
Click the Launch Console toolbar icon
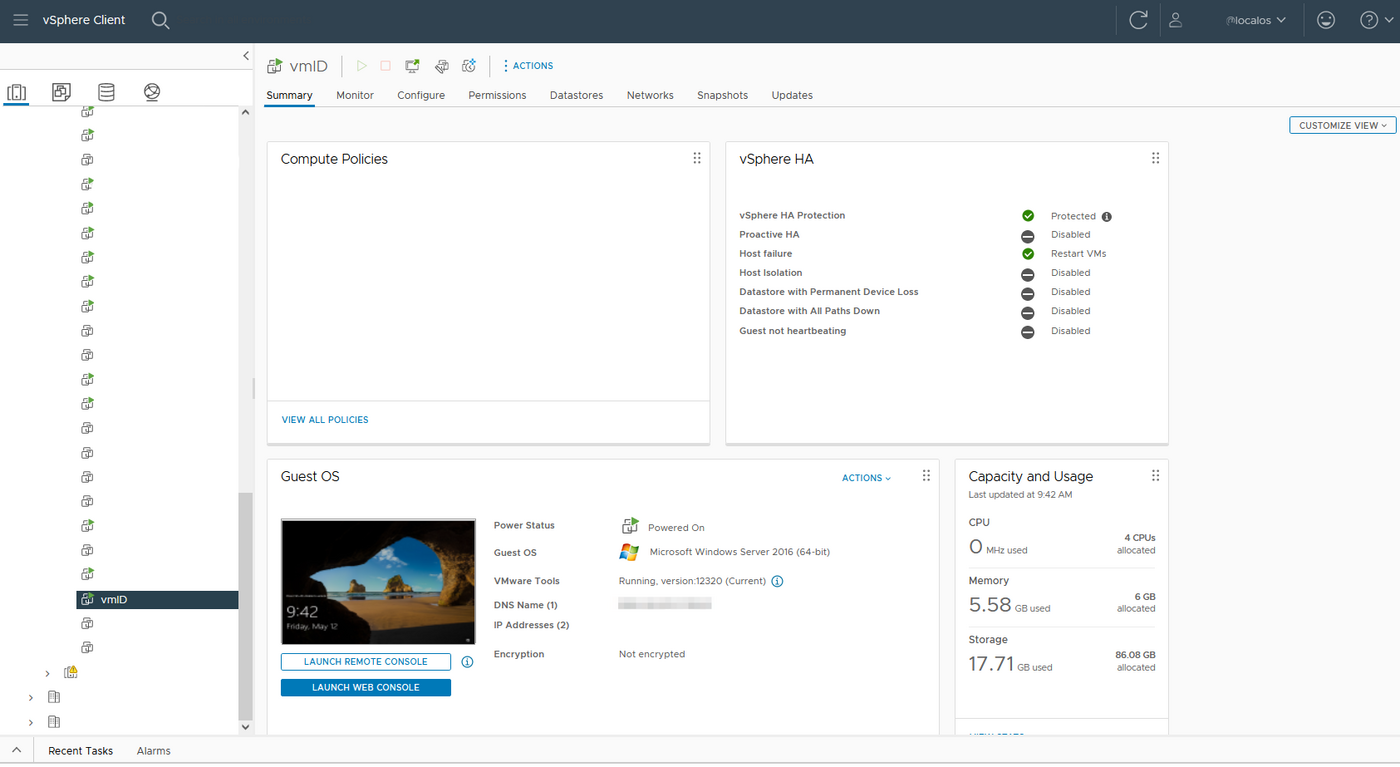pyautogui.click(x=412, y=65)
